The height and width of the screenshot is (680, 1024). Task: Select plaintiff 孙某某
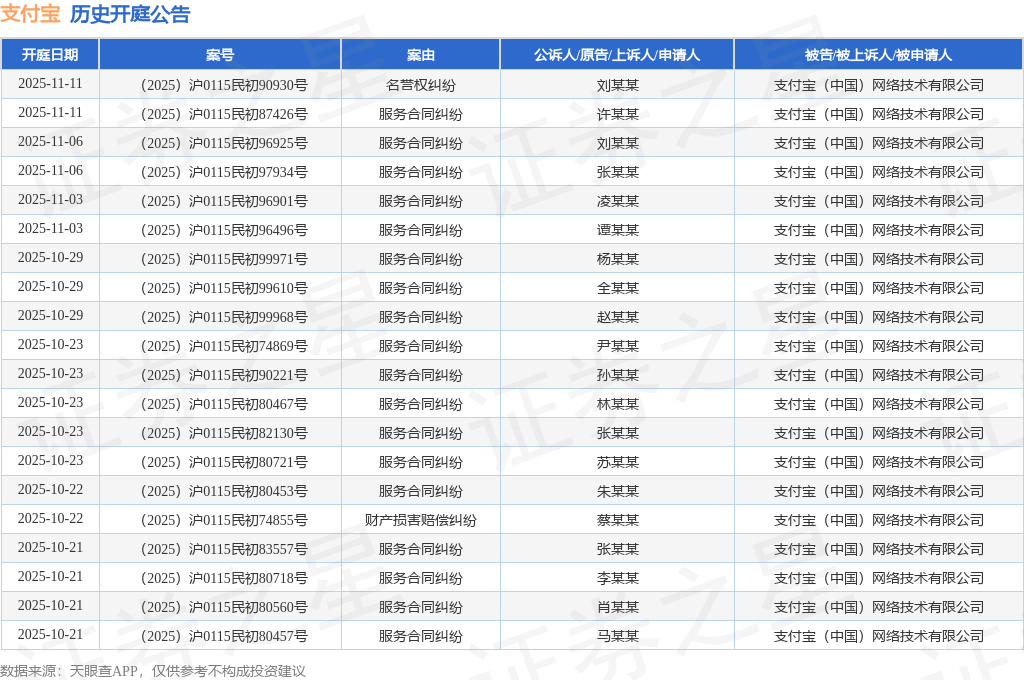(618, 375)
